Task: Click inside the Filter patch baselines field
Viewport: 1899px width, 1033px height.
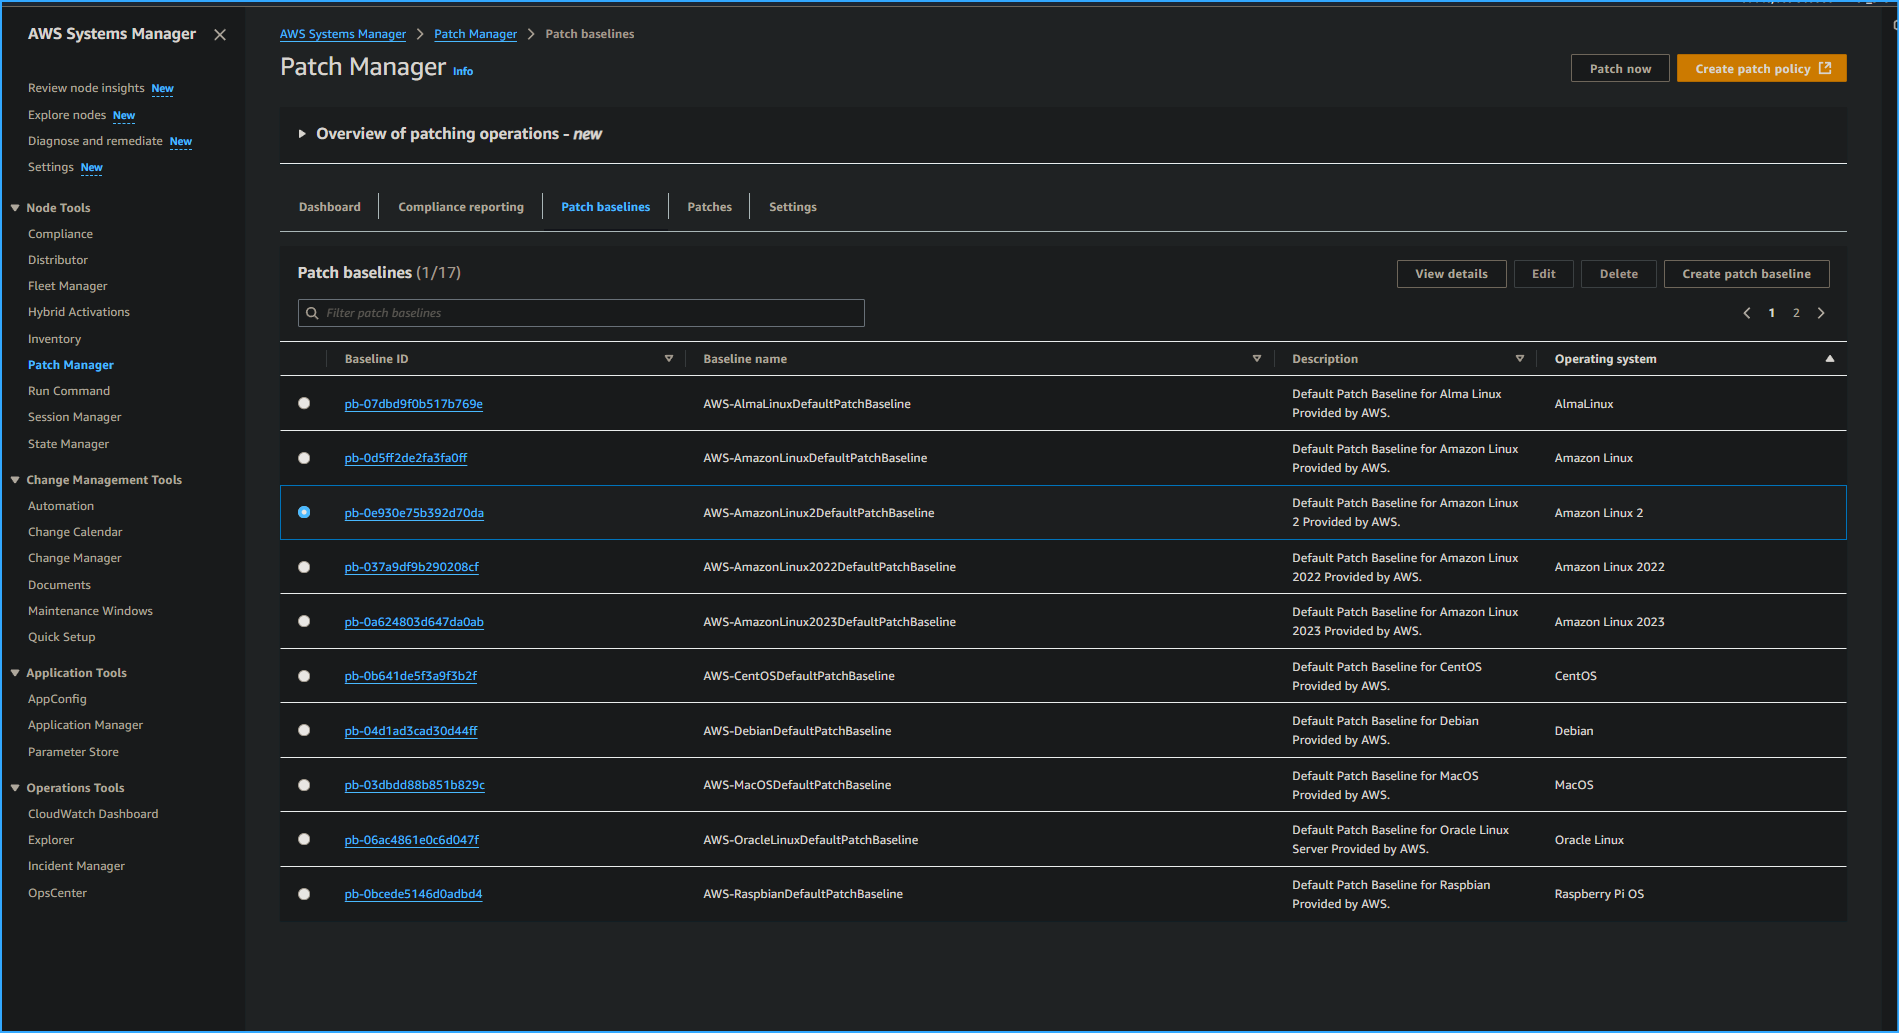Action: 580,312
